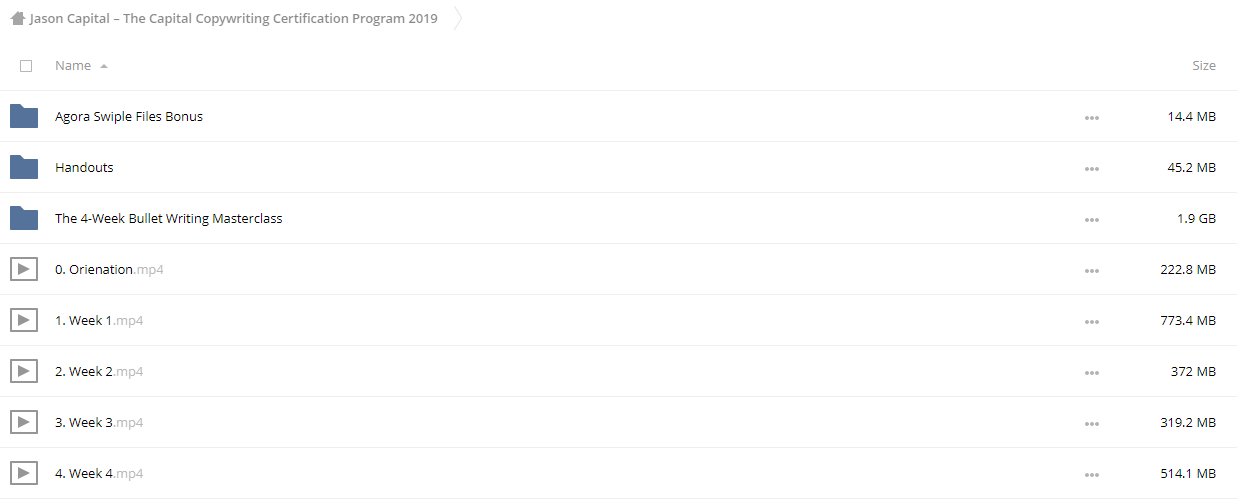Click the Handouts folder icon
This screenshot has width=1237, height=499.
point(24,167)
